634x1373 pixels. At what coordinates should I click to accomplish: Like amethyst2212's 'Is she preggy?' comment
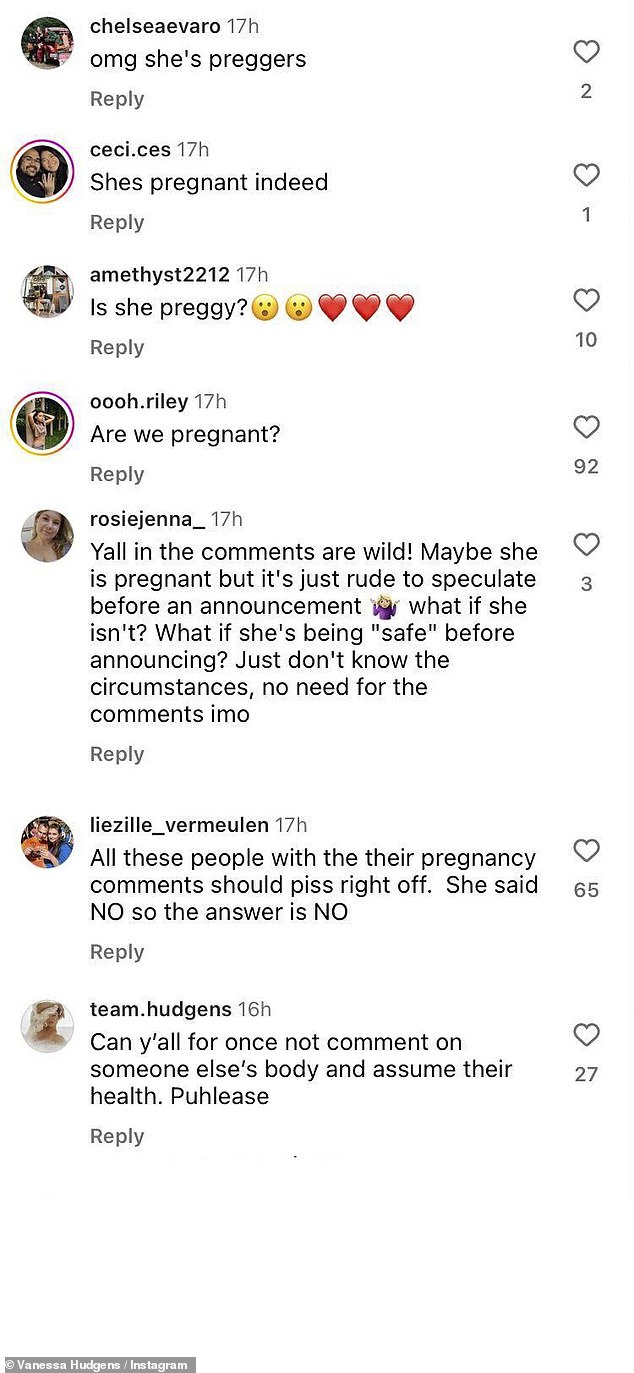pos(586,300)
